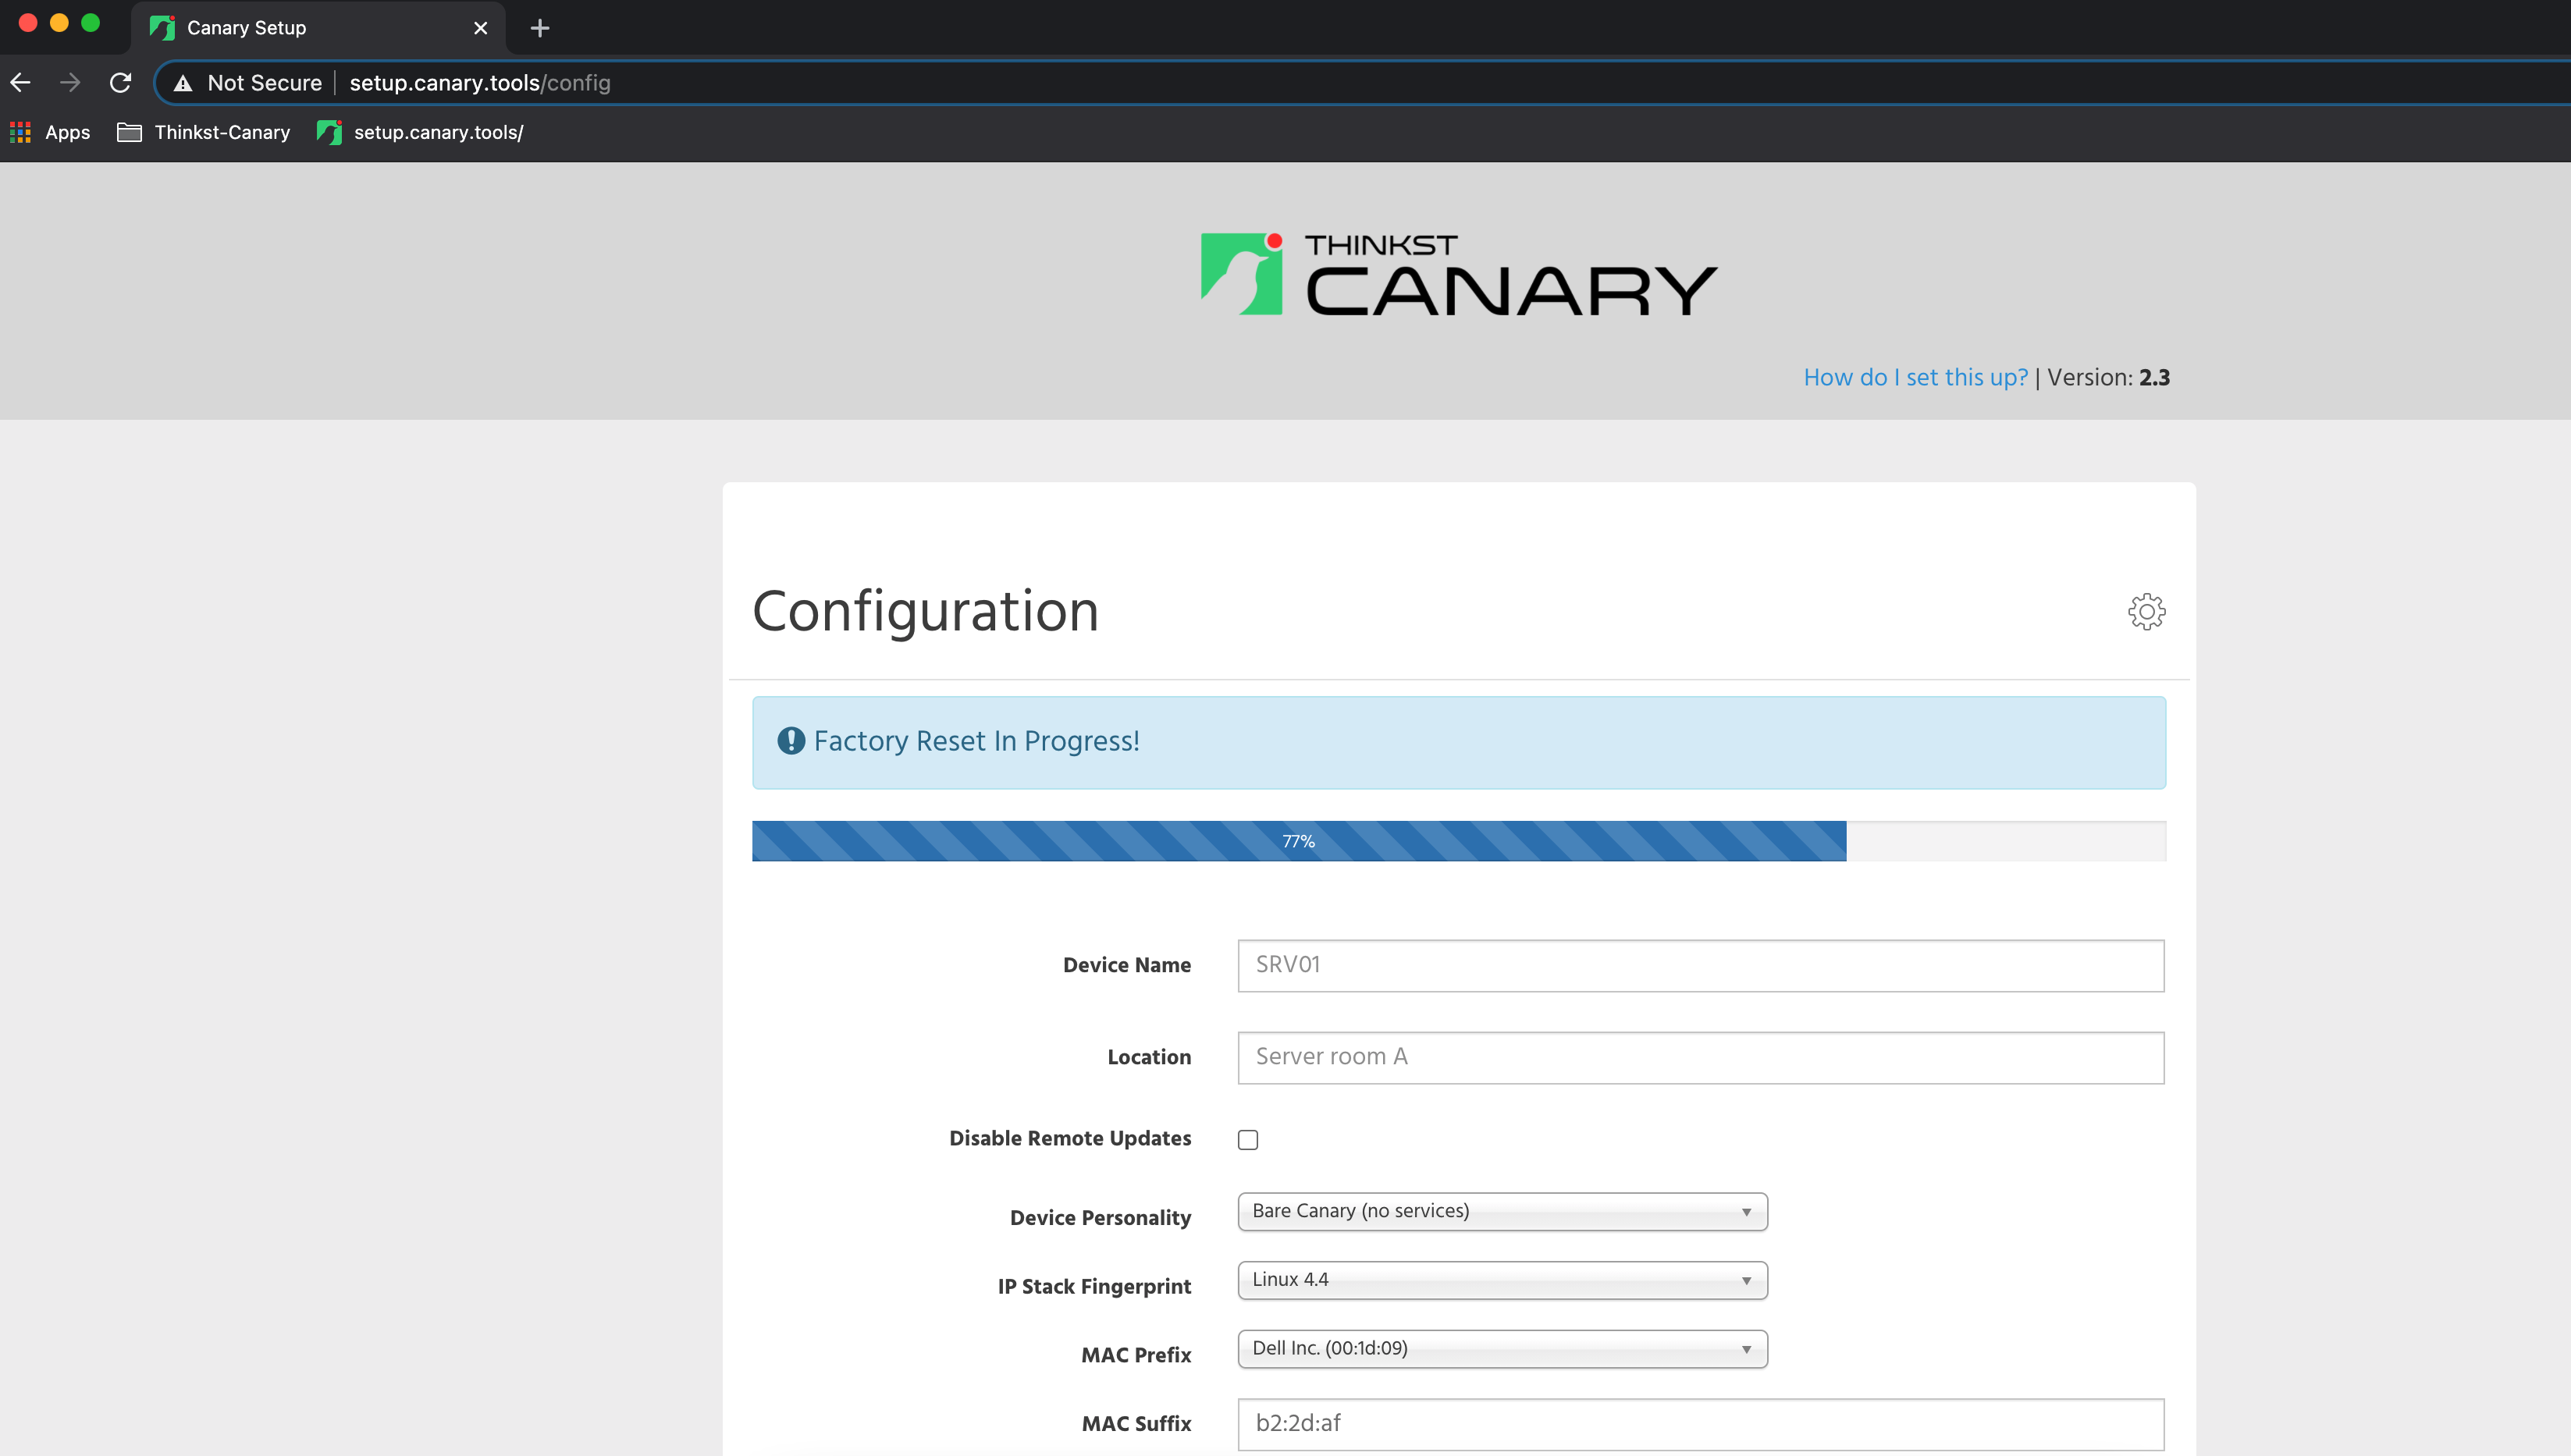This screenshot has width=2571, height=1456.
Task: Close the Canary Setup tab
Action: click(x=481, y=28)
